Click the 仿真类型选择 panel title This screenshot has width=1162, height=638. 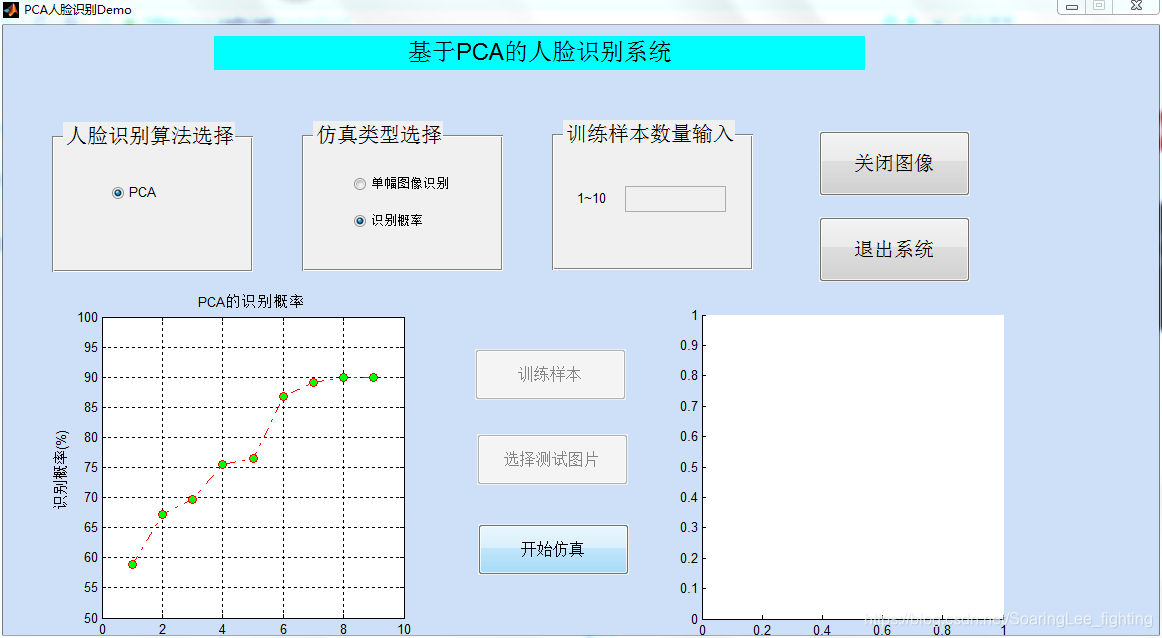379,134
